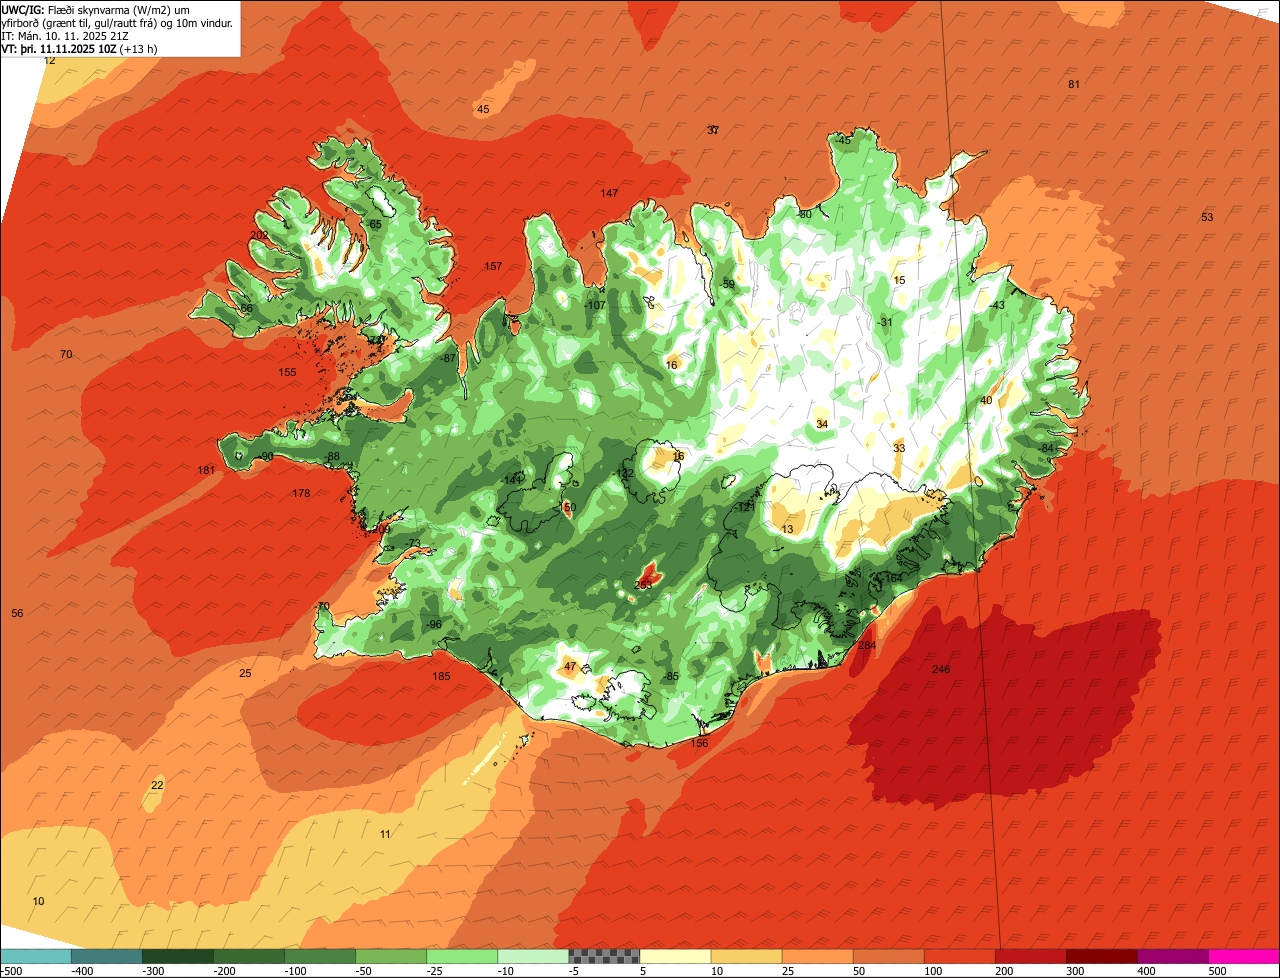The image size is (1280, 978).
Task: Click the '500' label on the color scale
Action: click(1217, 970)
